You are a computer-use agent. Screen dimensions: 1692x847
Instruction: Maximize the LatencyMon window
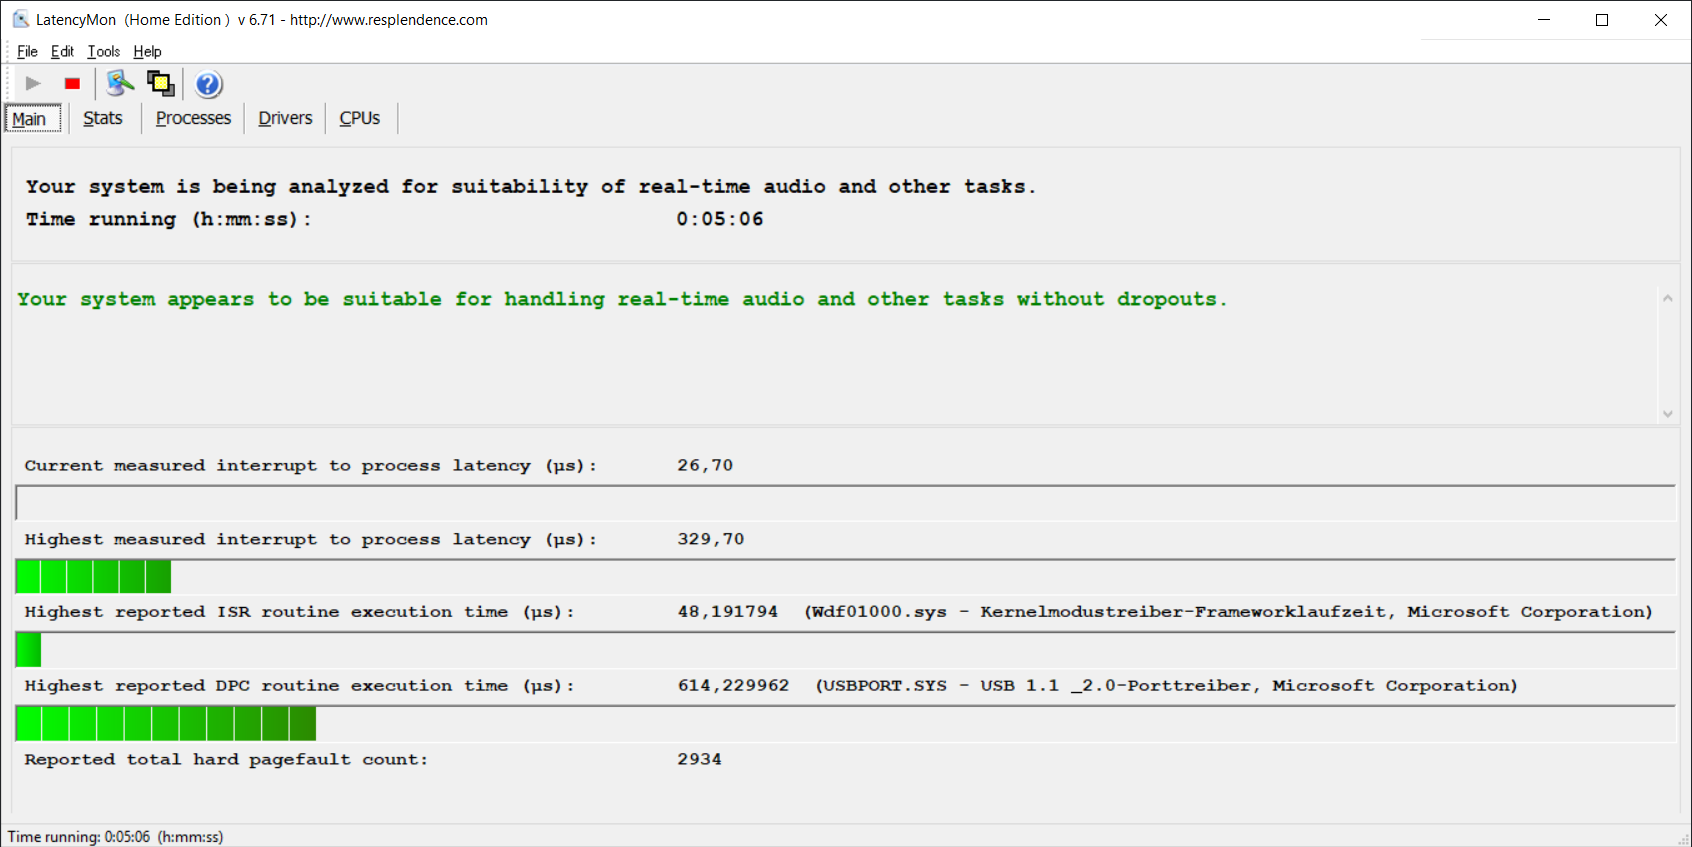[x=1602, y=20]
